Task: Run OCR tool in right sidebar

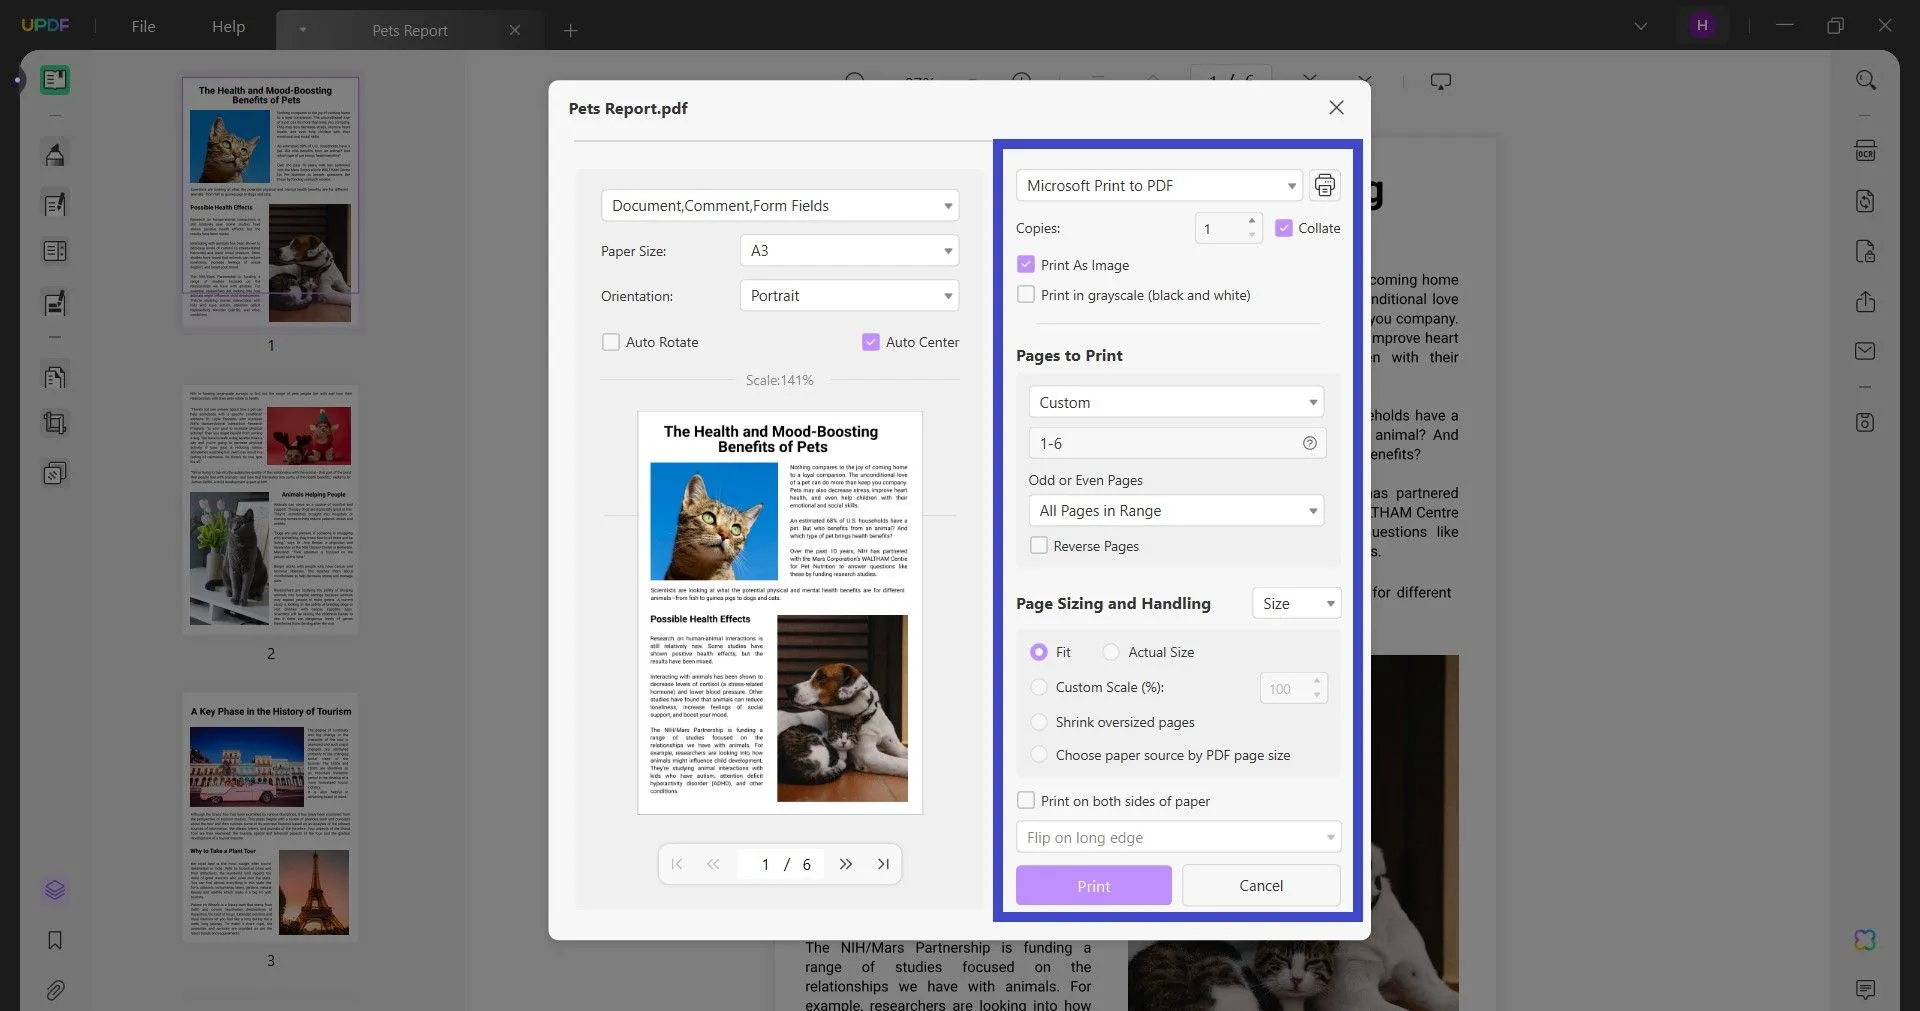Action: (1865, 151)
